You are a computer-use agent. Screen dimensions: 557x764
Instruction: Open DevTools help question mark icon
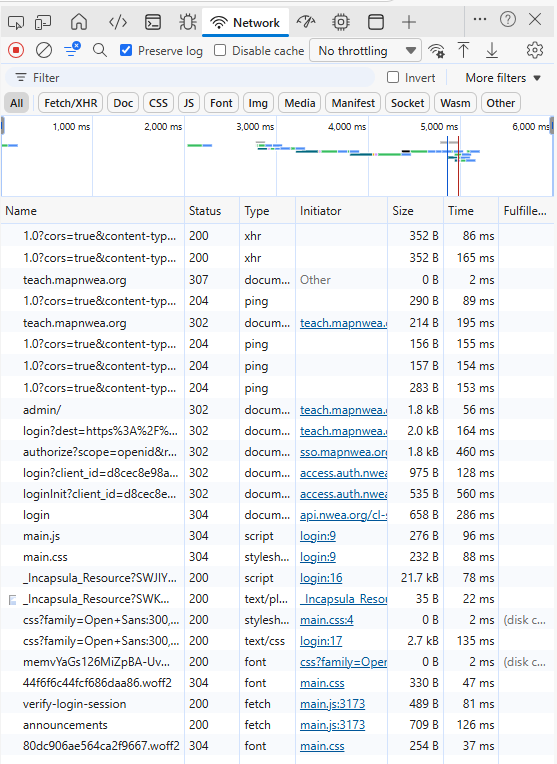click(x=508, y=19)
